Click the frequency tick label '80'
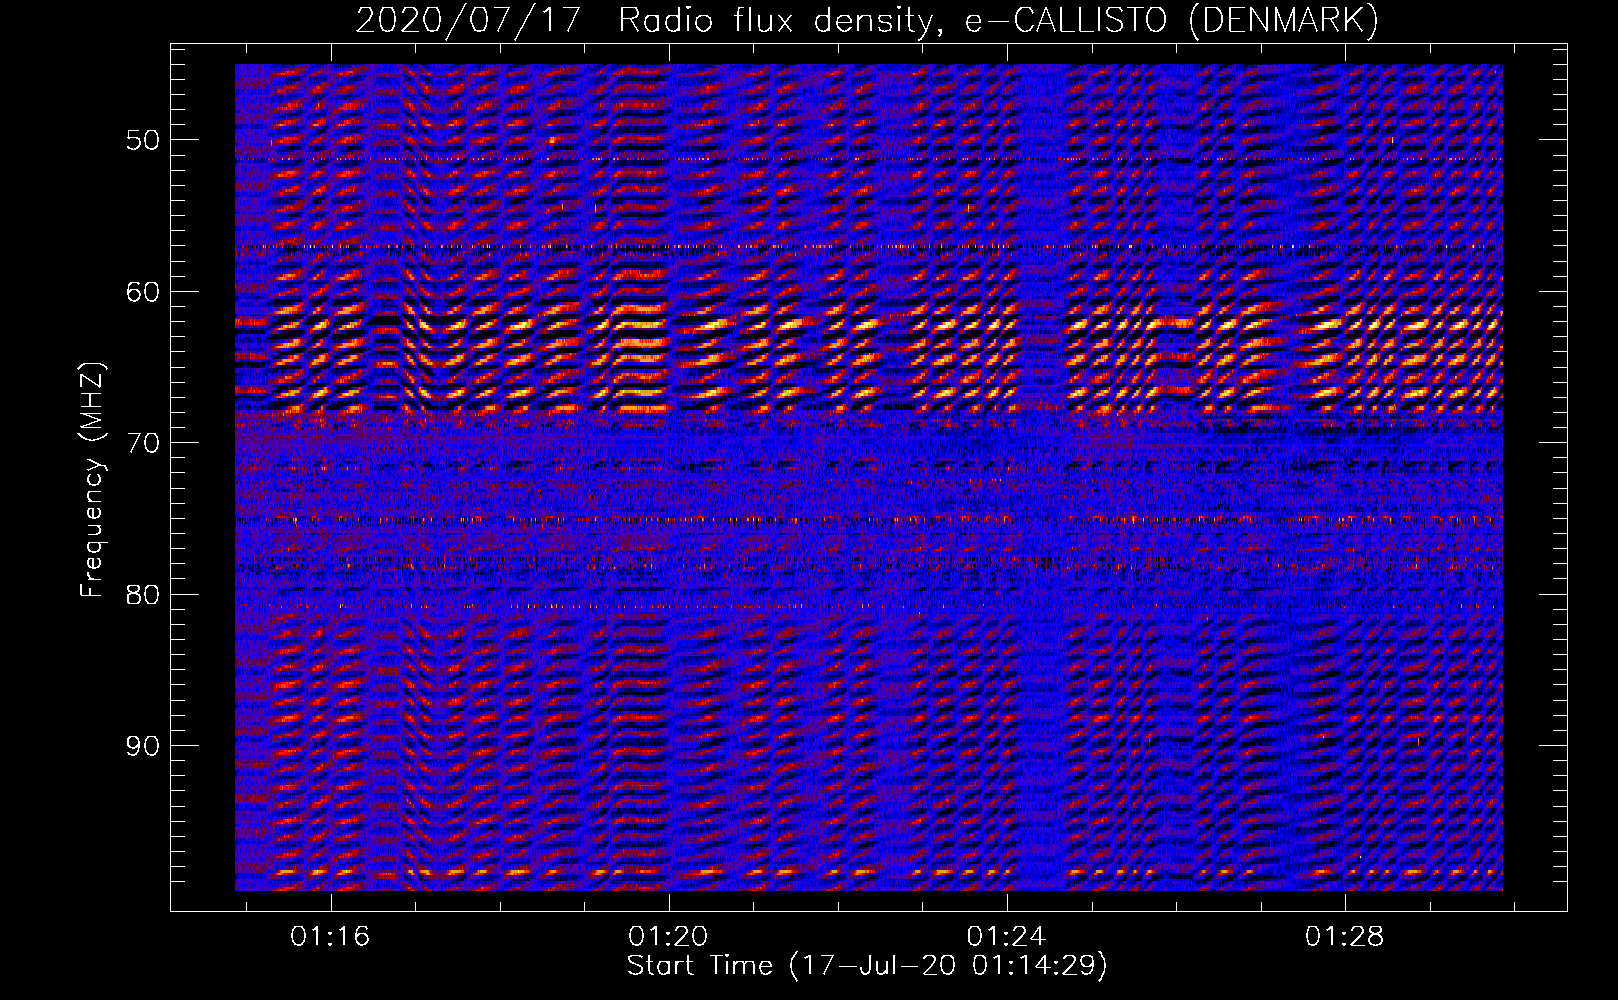 coord(142,595)
